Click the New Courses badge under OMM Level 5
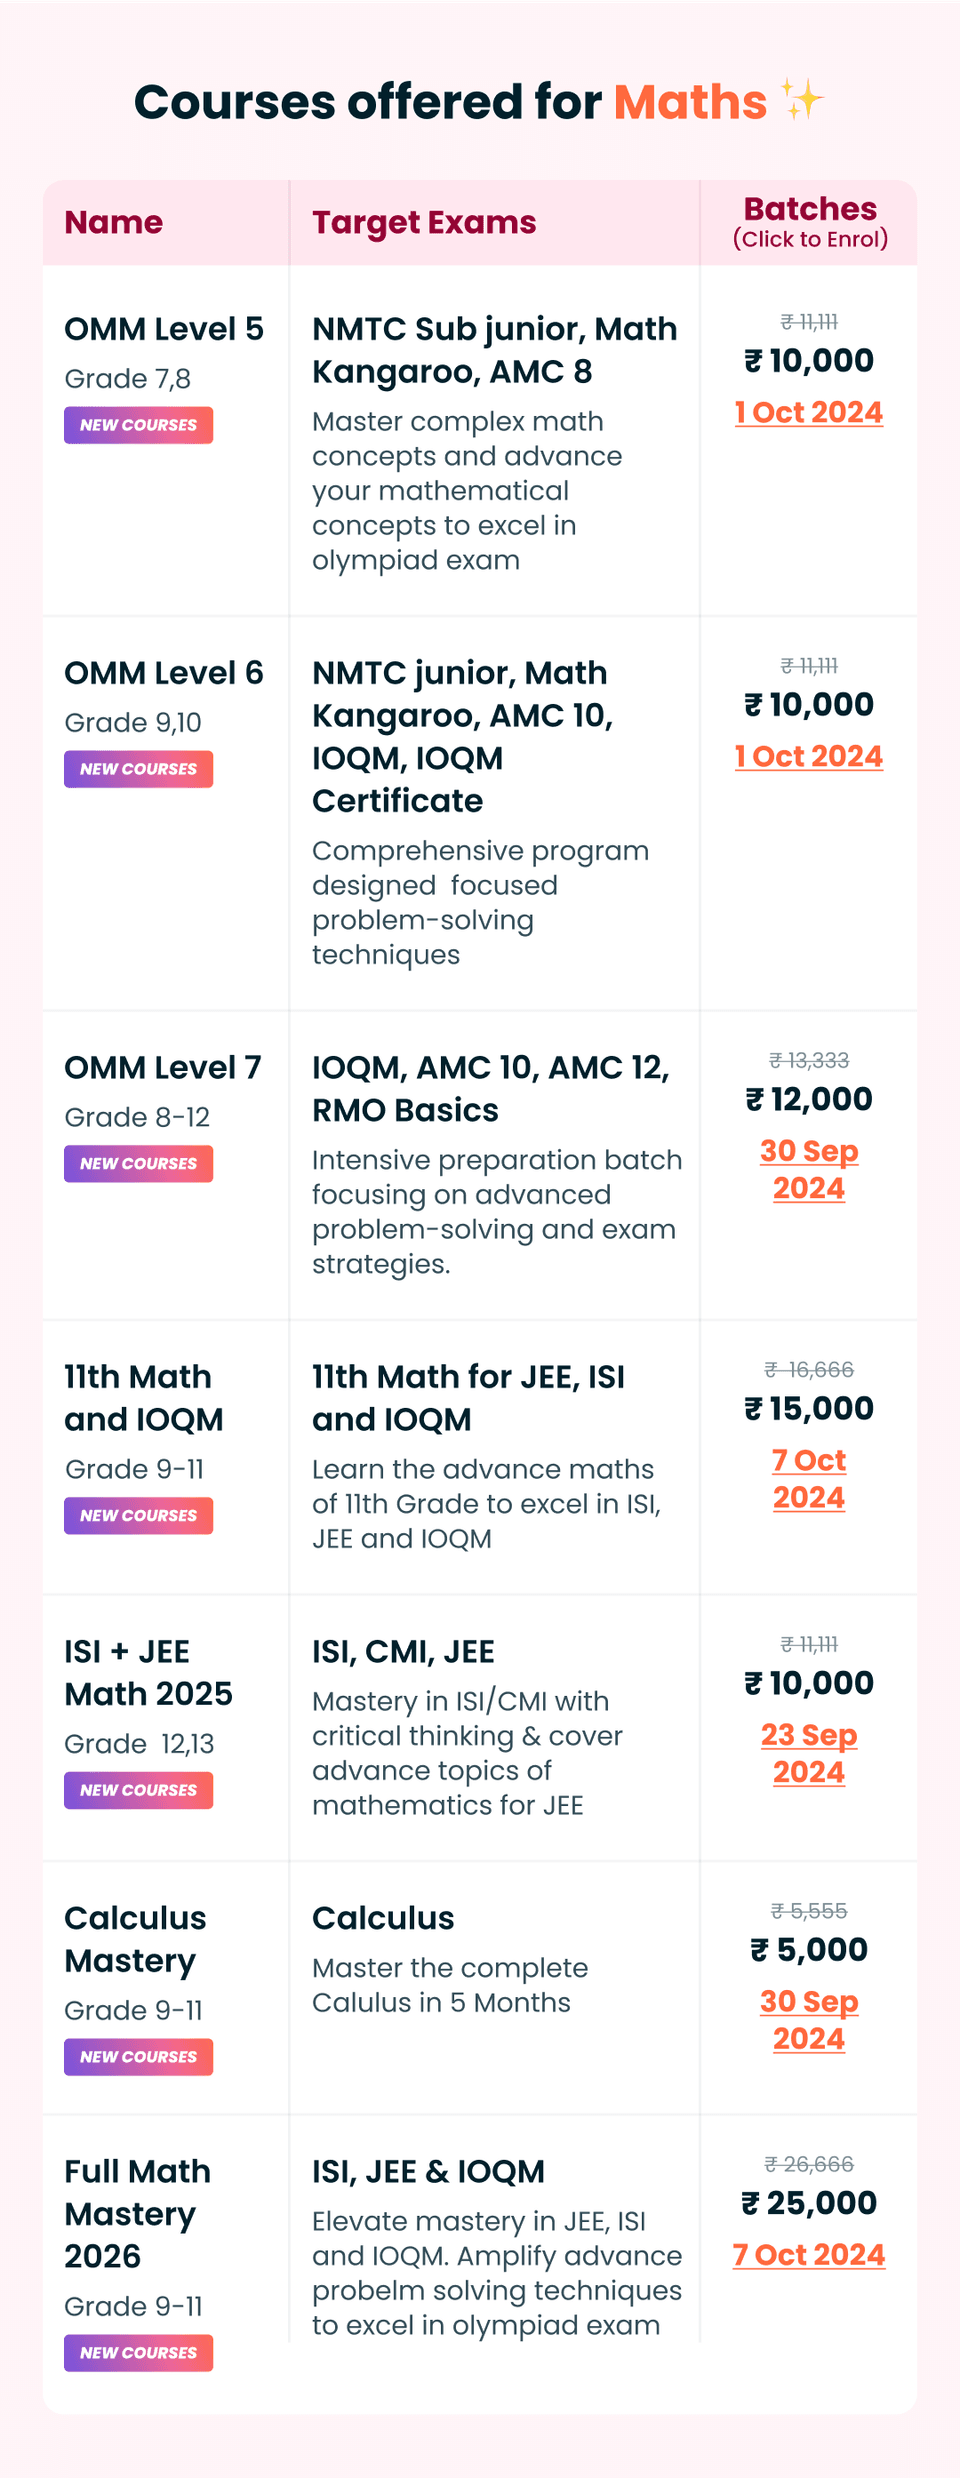 [139, 425]
